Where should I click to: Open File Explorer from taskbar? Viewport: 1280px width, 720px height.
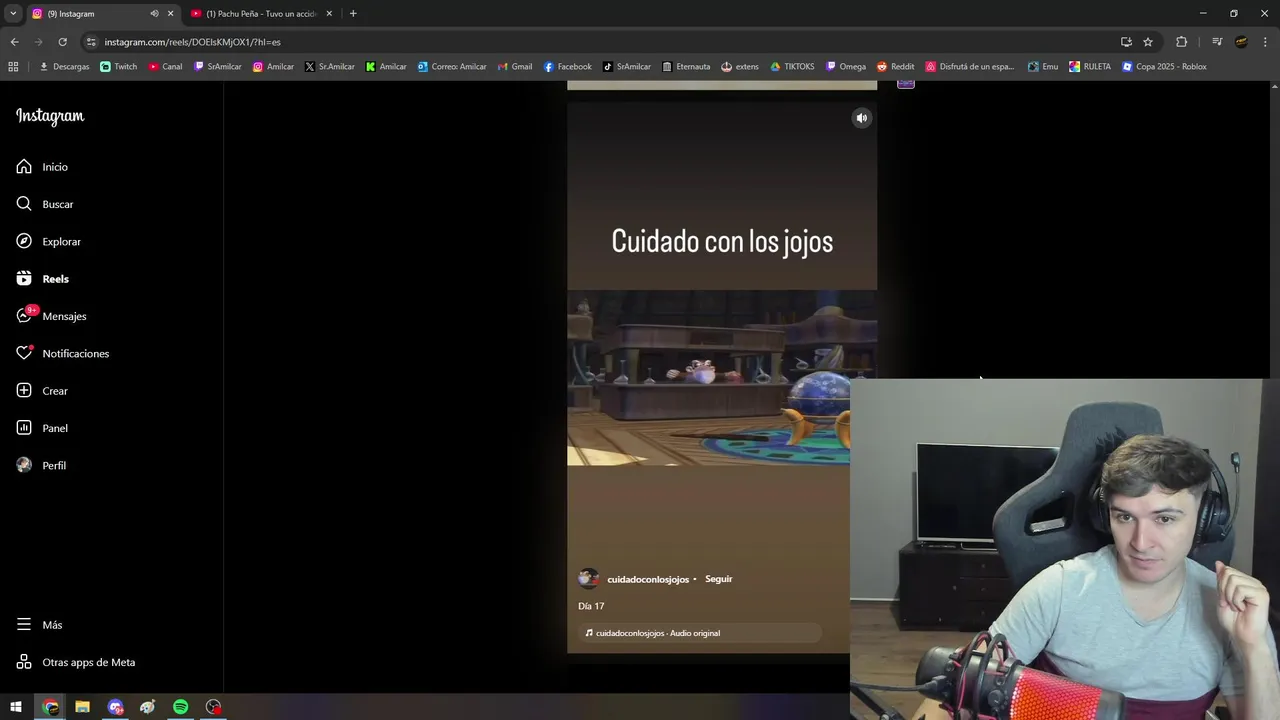pos(82,707)
